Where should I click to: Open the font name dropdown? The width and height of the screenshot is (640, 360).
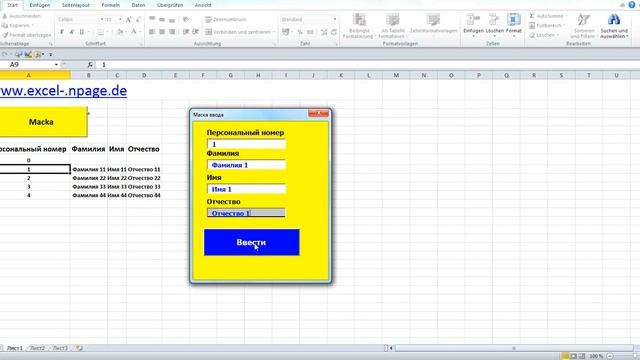point(102,20)
